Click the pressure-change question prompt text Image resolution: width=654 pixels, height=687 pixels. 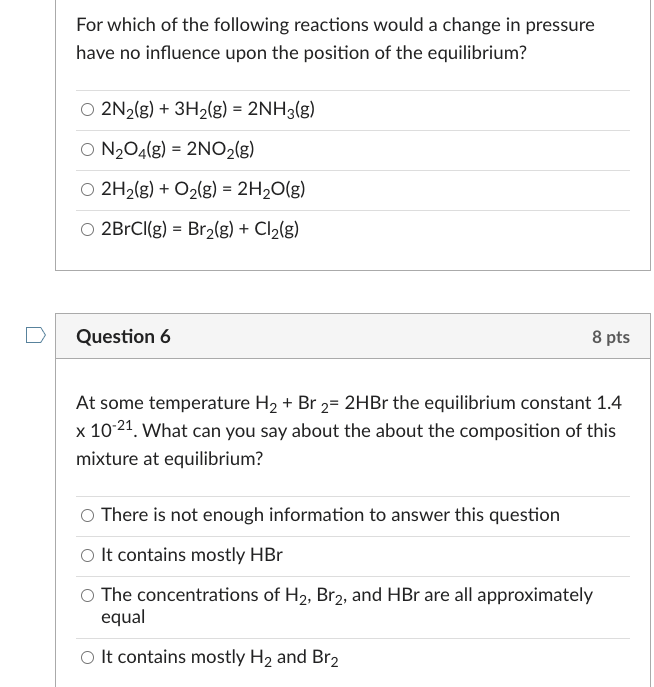(x=335, y=39)
